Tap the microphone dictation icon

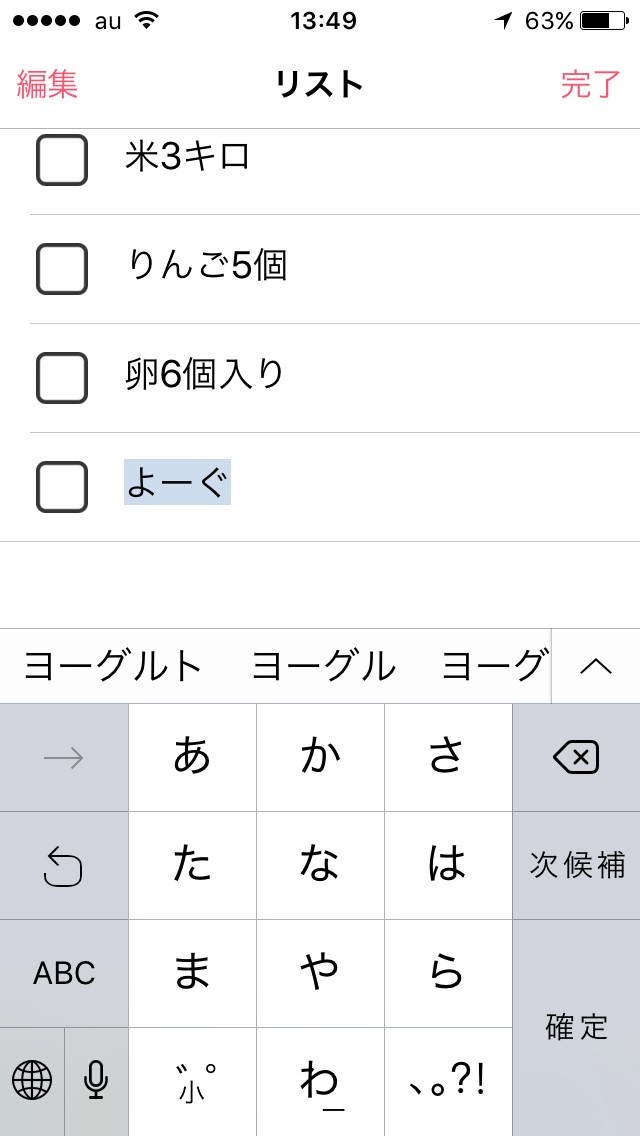pyautogui.click(x=96, y=1080)
